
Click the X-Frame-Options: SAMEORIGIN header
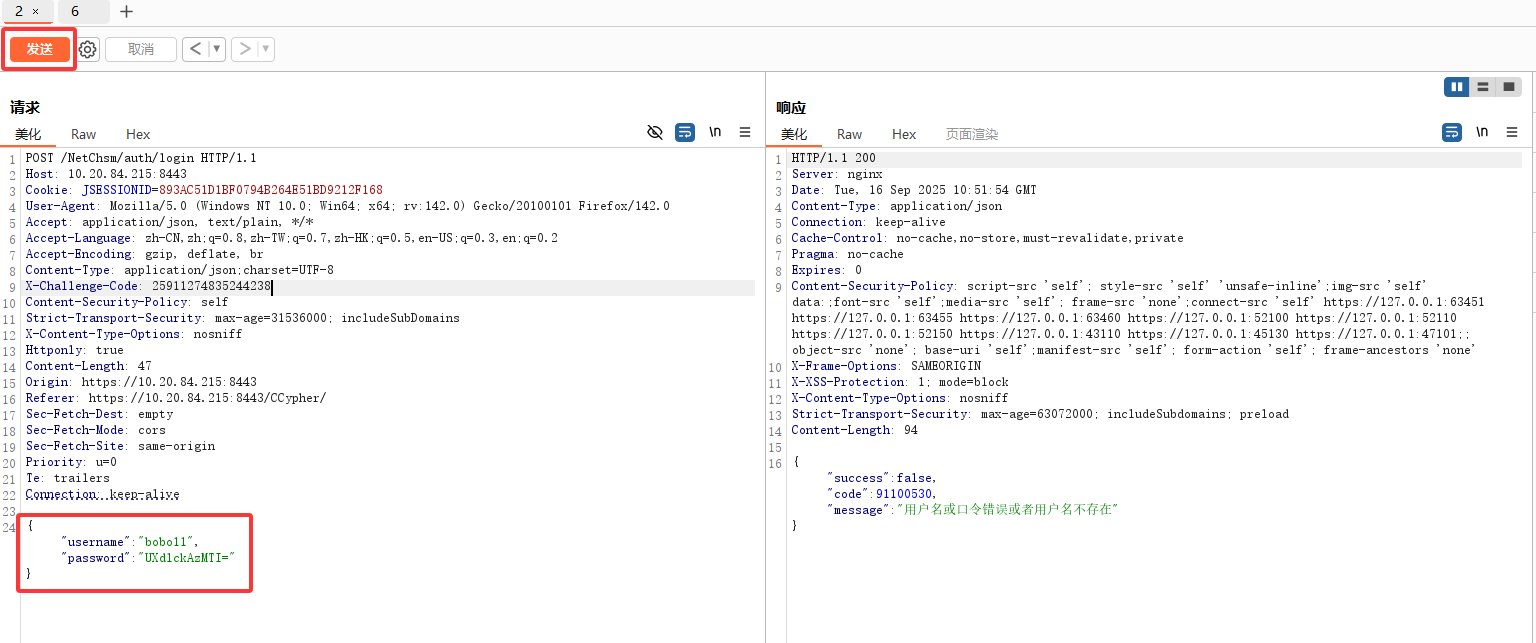(886, 366)
